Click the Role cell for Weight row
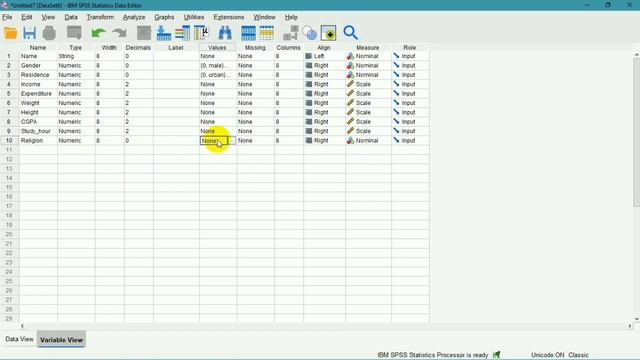640x360 pixels. click(410, 103)
